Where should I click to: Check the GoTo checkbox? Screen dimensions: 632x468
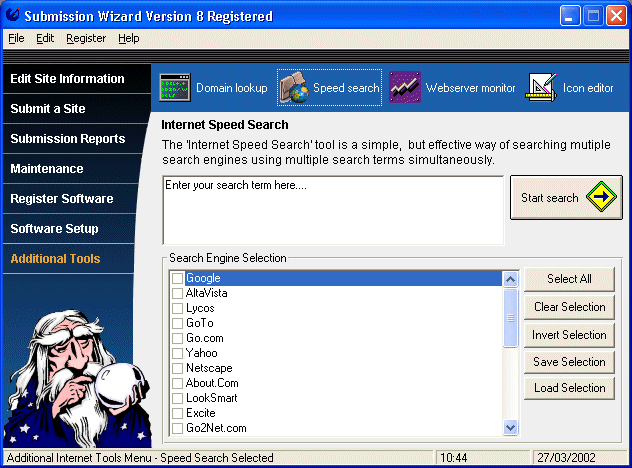177,323
